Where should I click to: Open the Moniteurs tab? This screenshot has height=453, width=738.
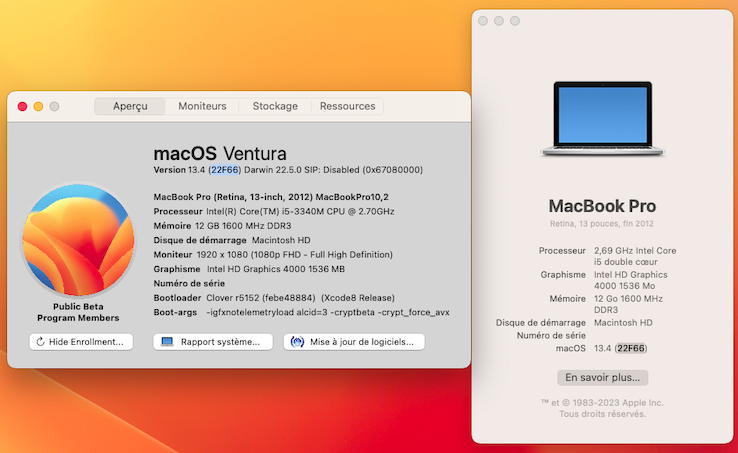coord(202,106)
